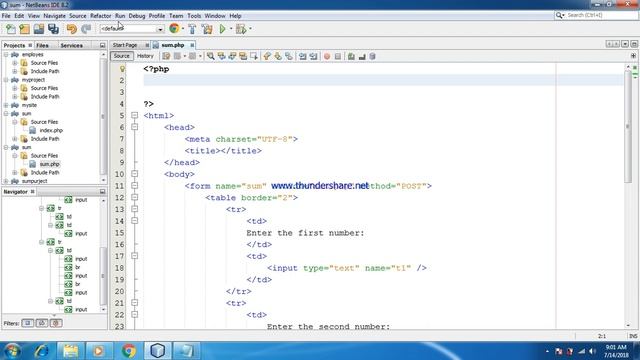640x360 pixels.
Task: Select sum.php in Projects tree
Action: 49,164
